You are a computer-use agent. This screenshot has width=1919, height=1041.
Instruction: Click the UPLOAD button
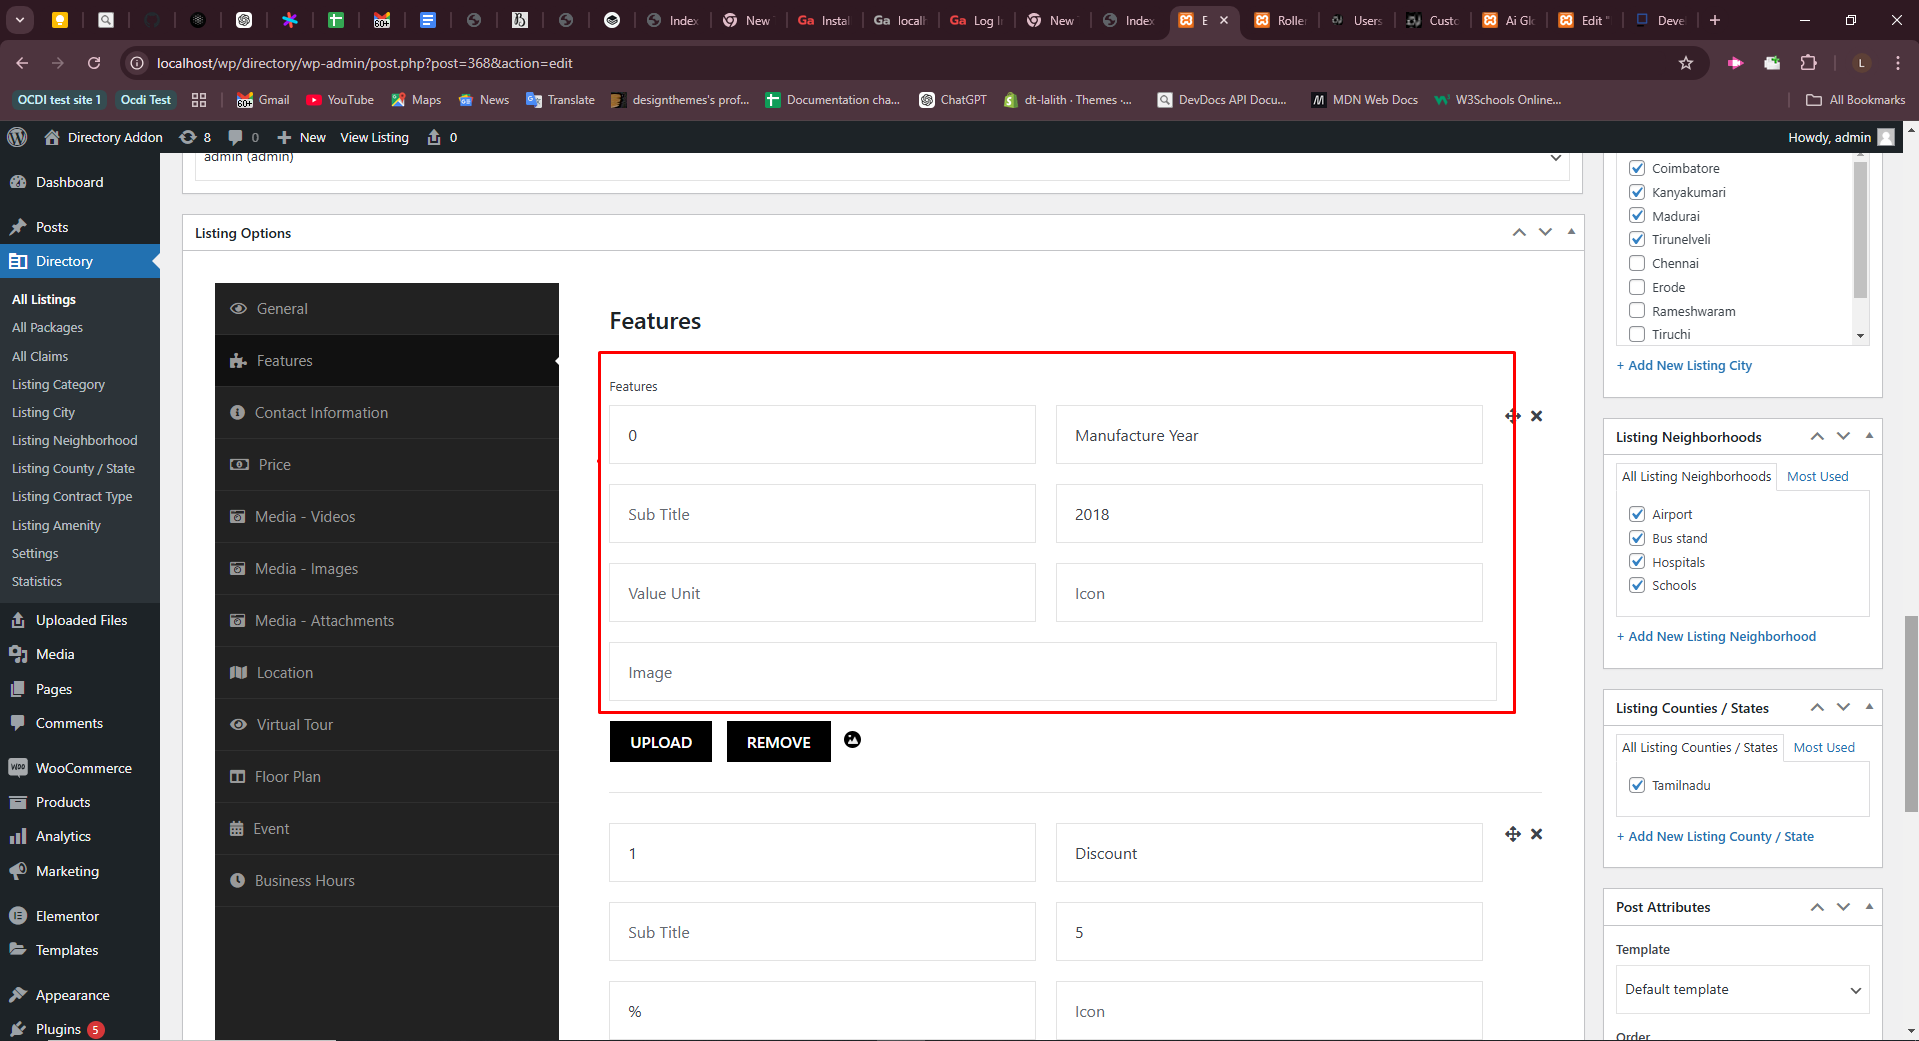coord(661,742)
